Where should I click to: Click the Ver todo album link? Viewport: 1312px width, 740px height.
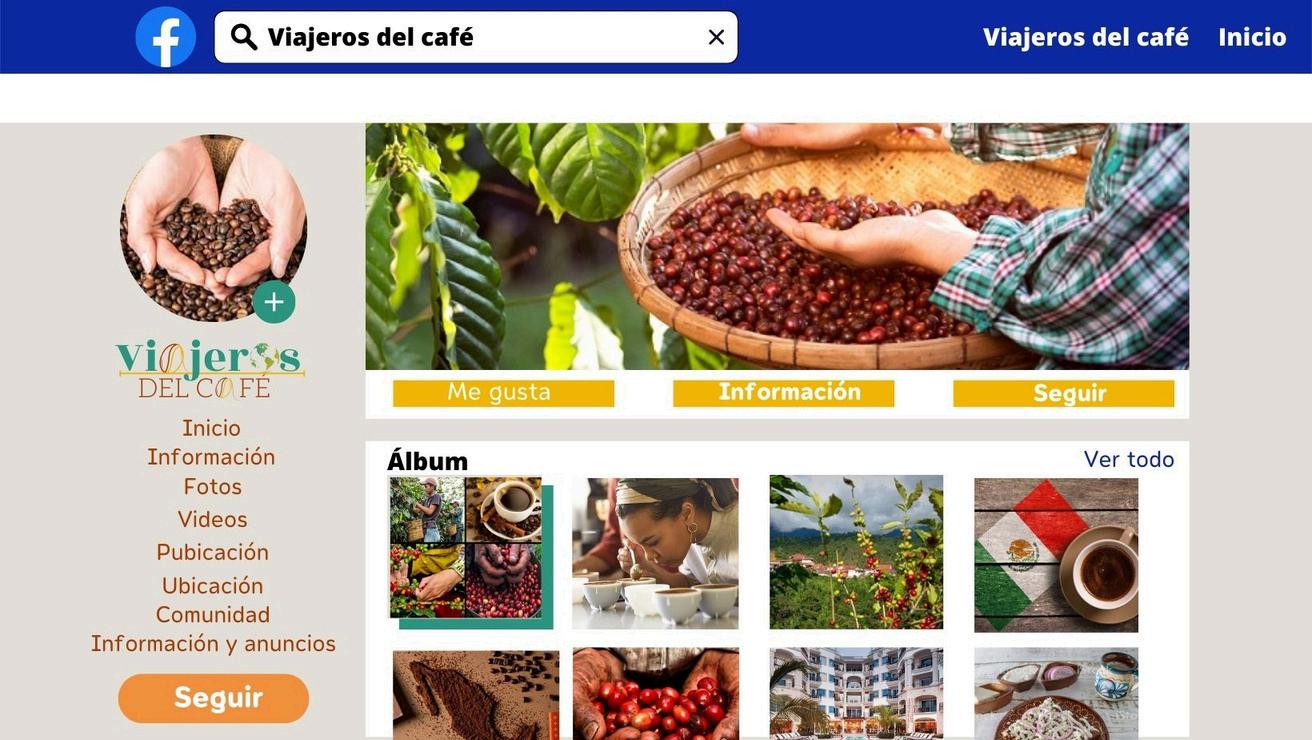(x=1129, y=460)
